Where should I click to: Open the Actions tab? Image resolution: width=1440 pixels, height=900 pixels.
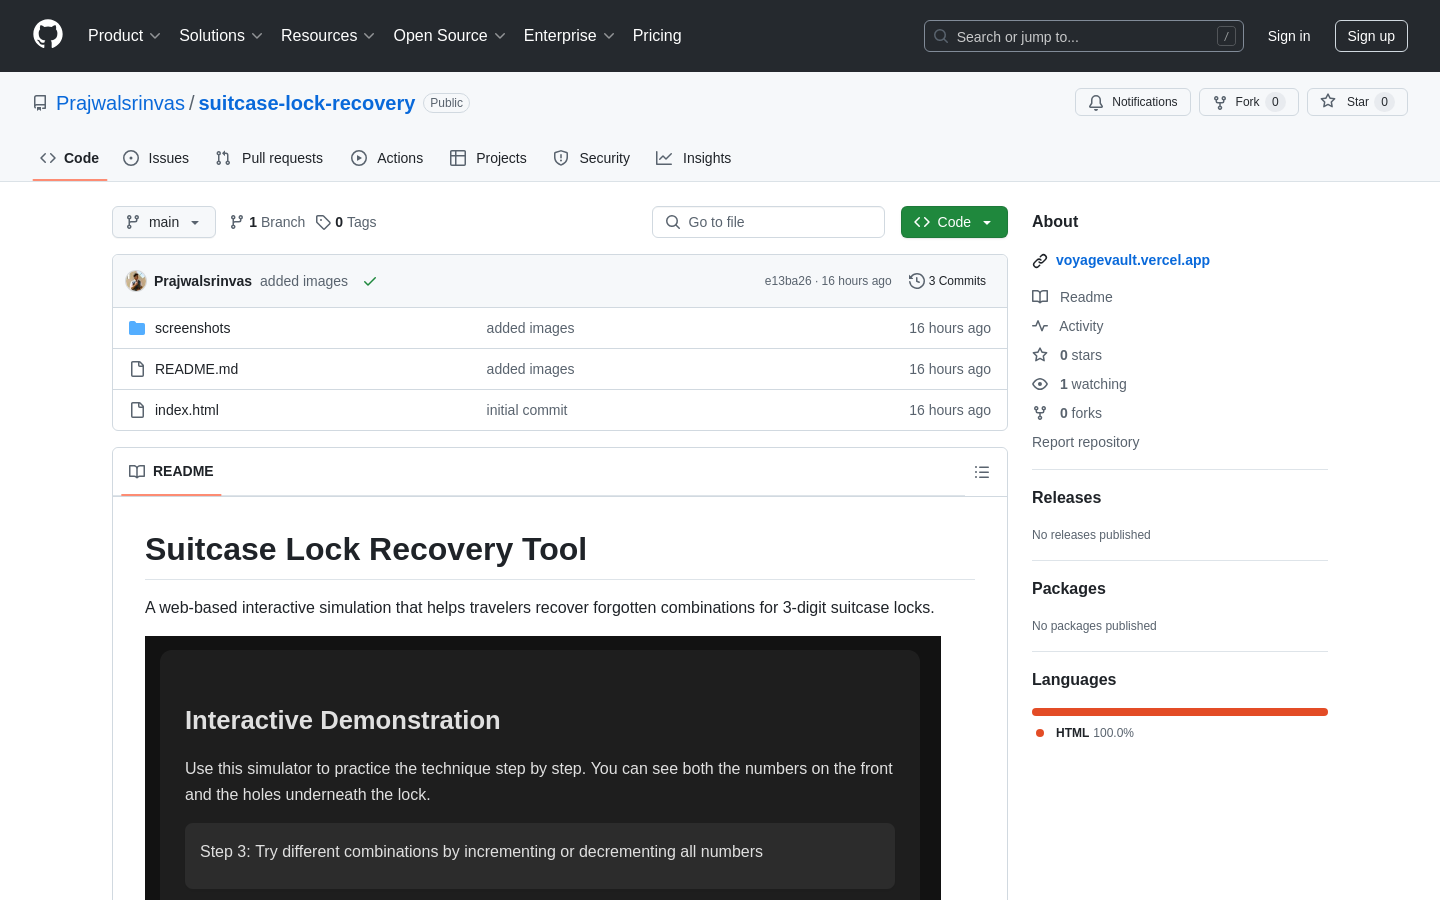(387, 158)
